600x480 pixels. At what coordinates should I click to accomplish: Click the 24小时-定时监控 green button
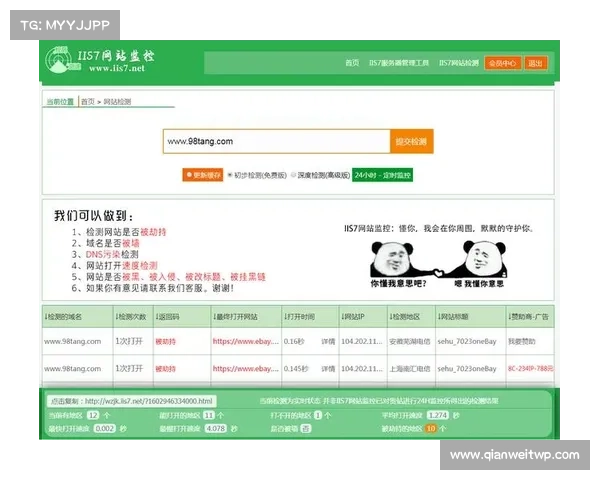(382, 175)
